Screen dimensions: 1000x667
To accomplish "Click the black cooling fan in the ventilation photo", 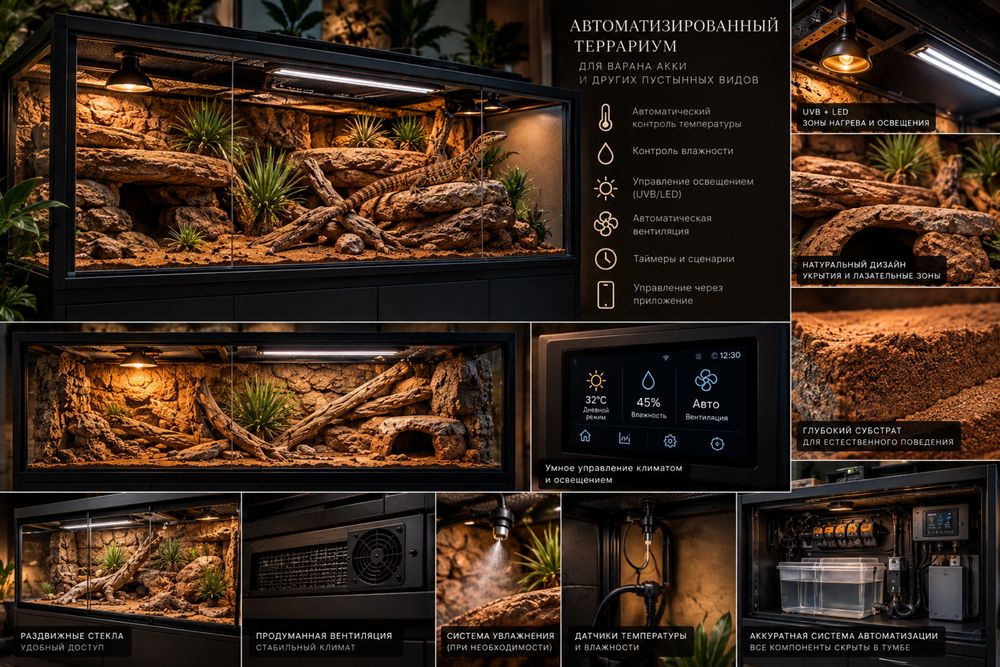I will click(x=377, y=555).
